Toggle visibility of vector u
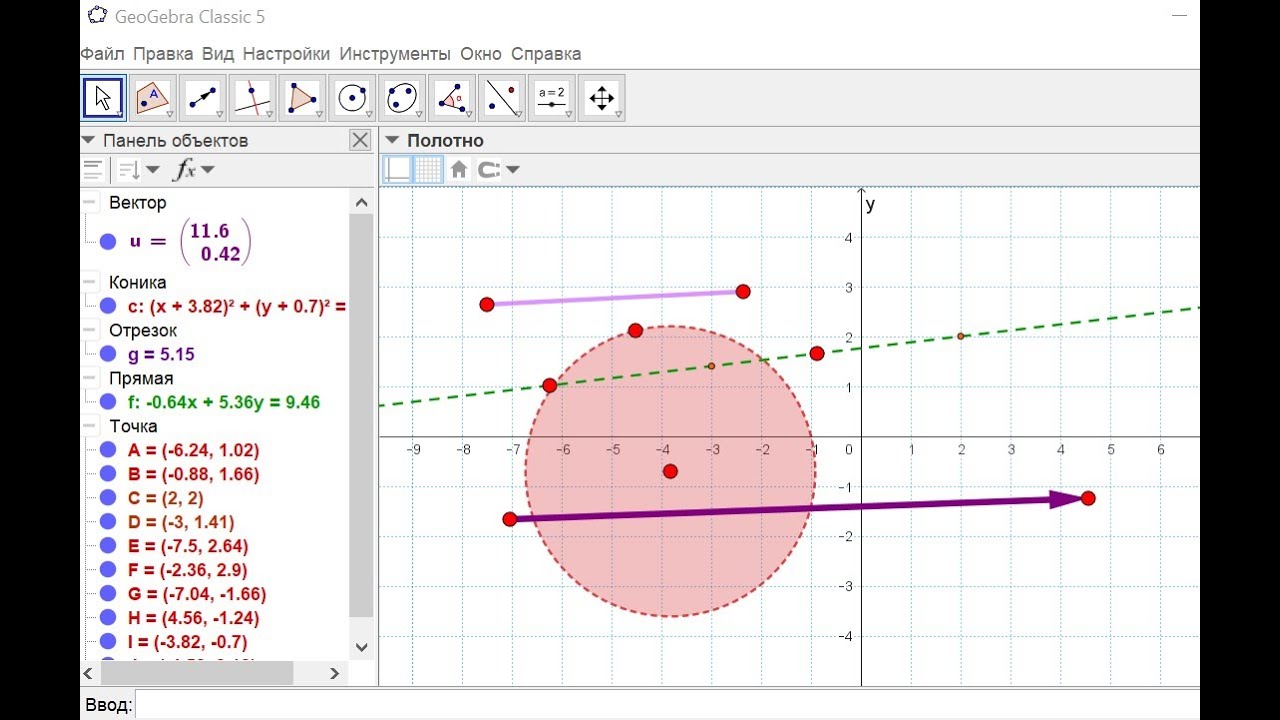Image resolution: width=1280 pixels, height=720 pixels. (108, 241)
